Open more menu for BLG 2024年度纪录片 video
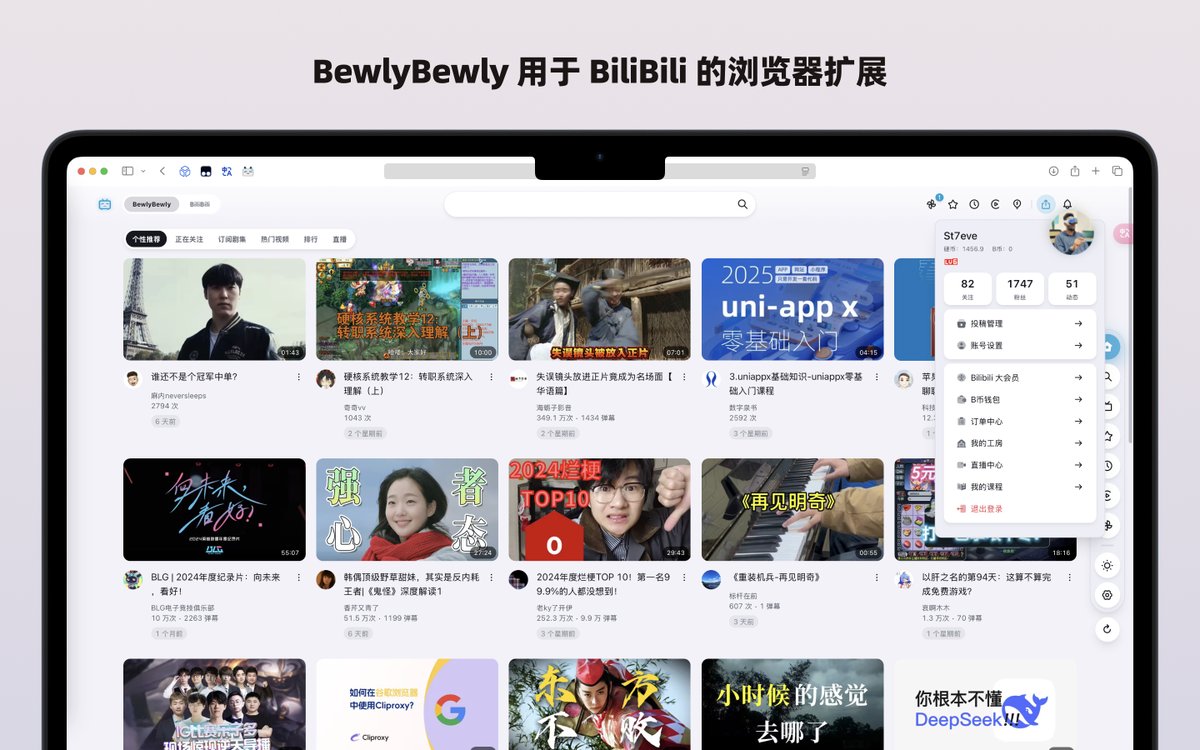Screen dimensions: 1200x750 point(298,577)
